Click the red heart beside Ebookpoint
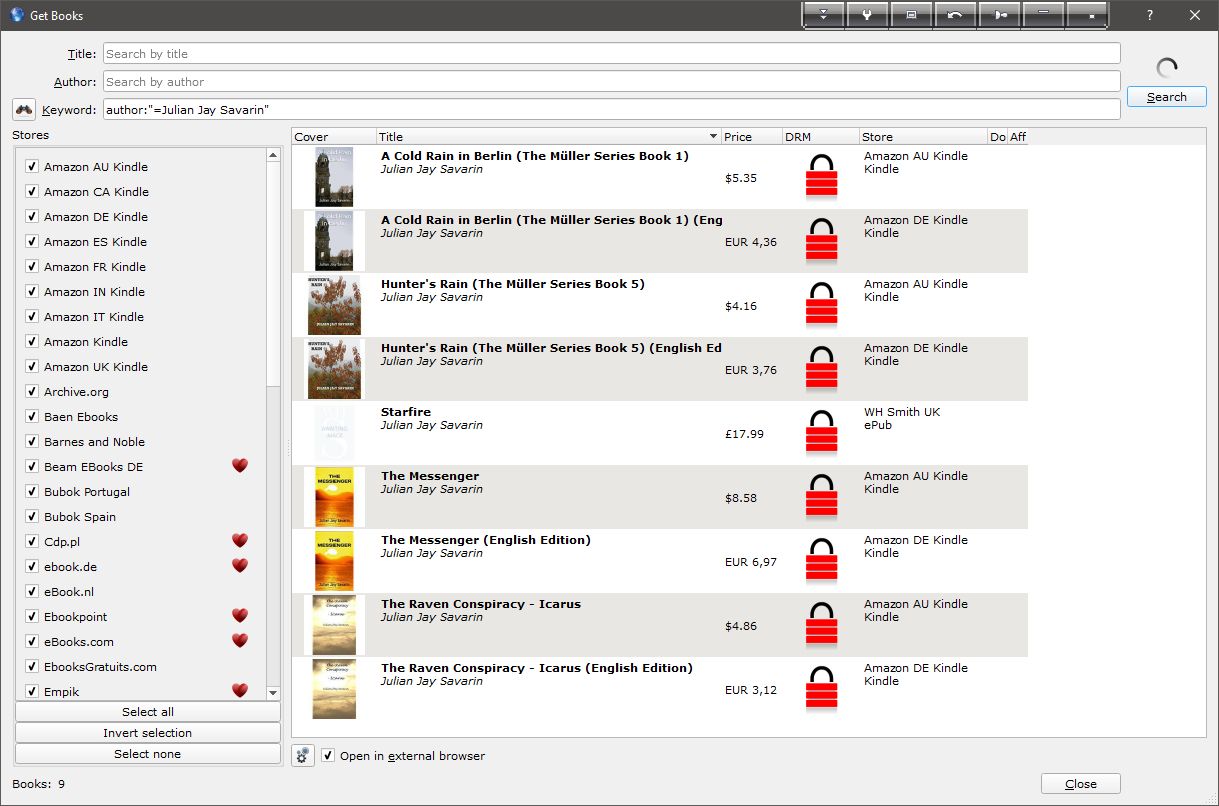Viewport: 1219px width, 806px height. [x=239, y=615]
